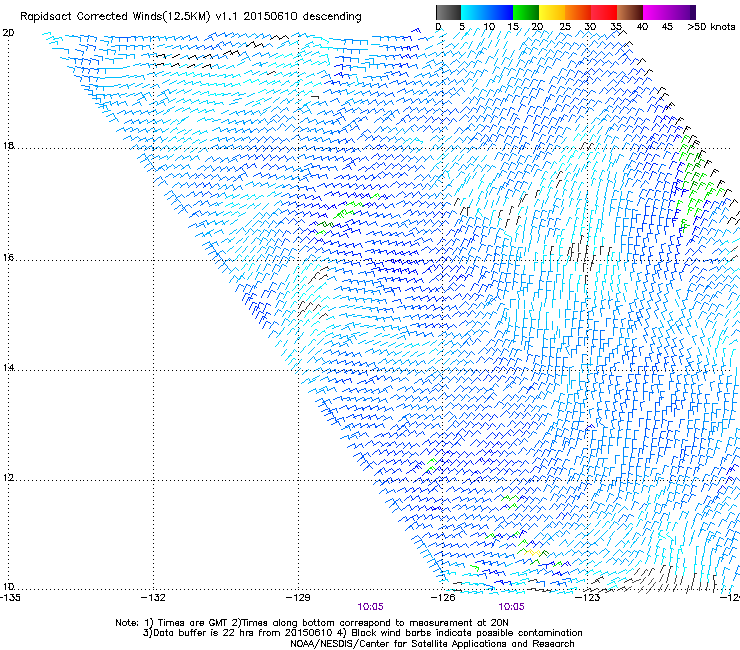Click the gray 0-5 knots legend swatch
This screenshot has height=650, width=740.
tap(448, 12)
